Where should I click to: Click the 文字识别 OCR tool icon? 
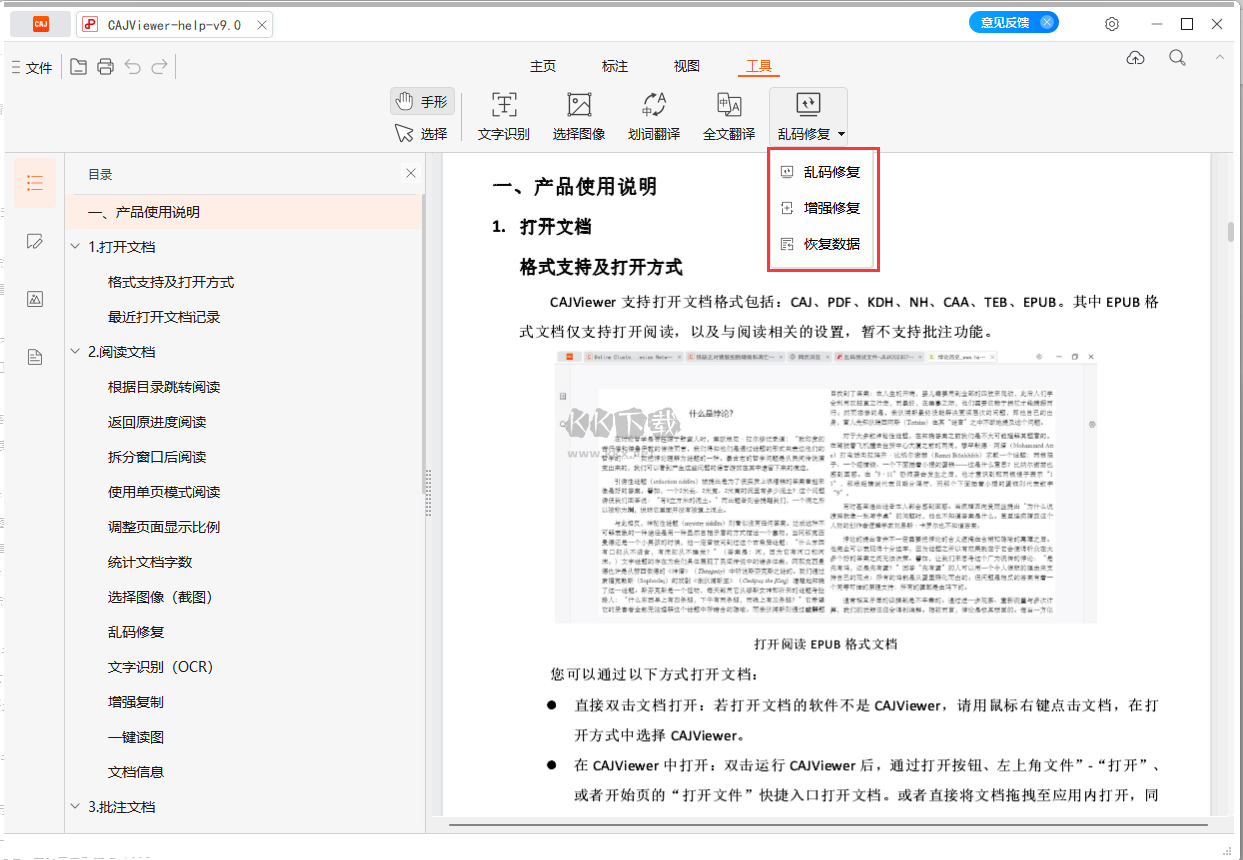tap(504, 105)
